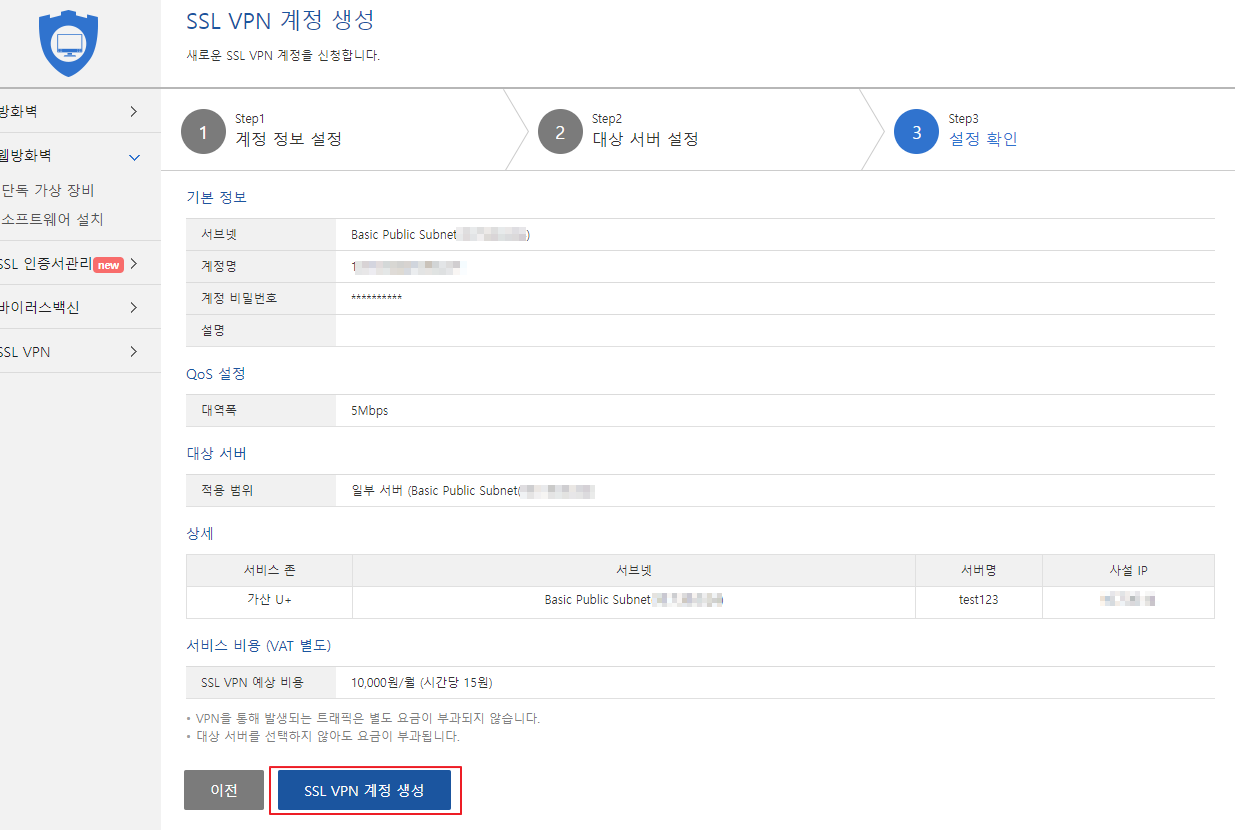Viewport: 1255px width, 830px height.
Task: Collapse the 웹방화벽 menu chevron
Action: (x=135, y=157)
